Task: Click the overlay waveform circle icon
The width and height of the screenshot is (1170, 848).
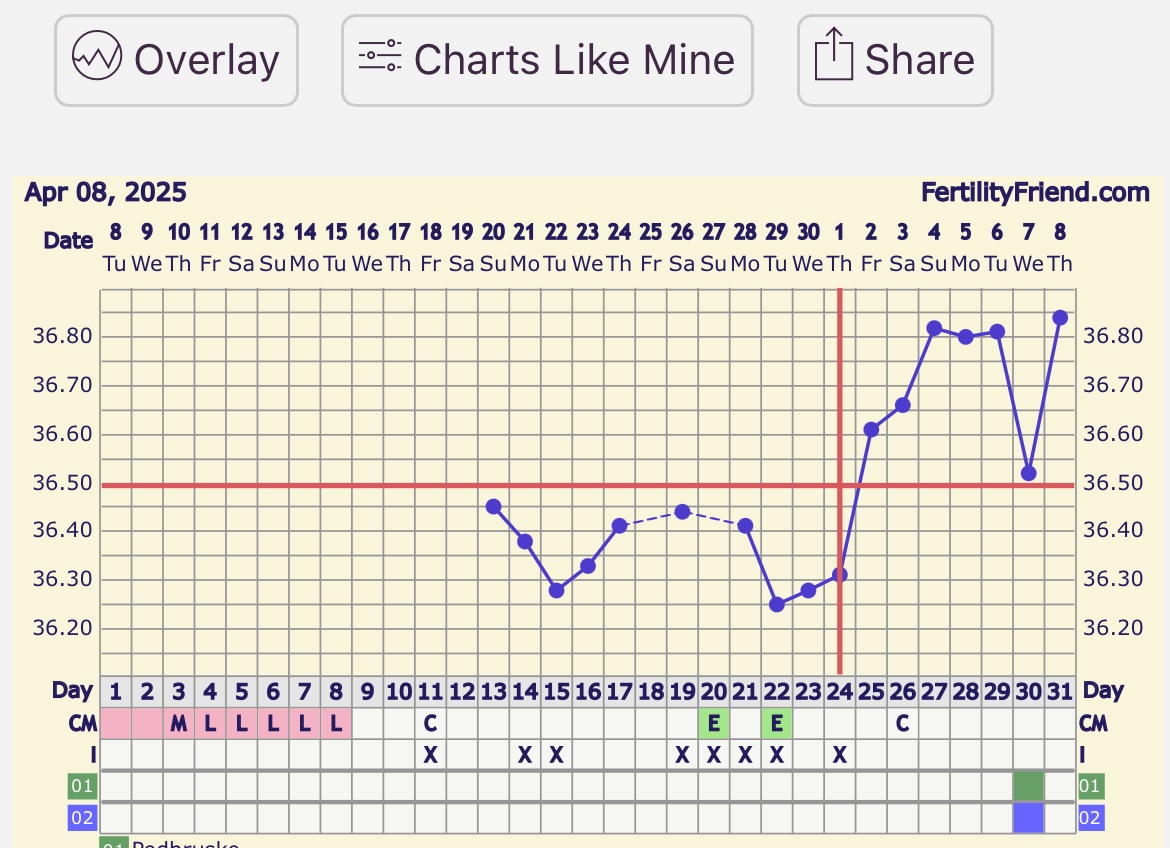Action: [97, 56]
